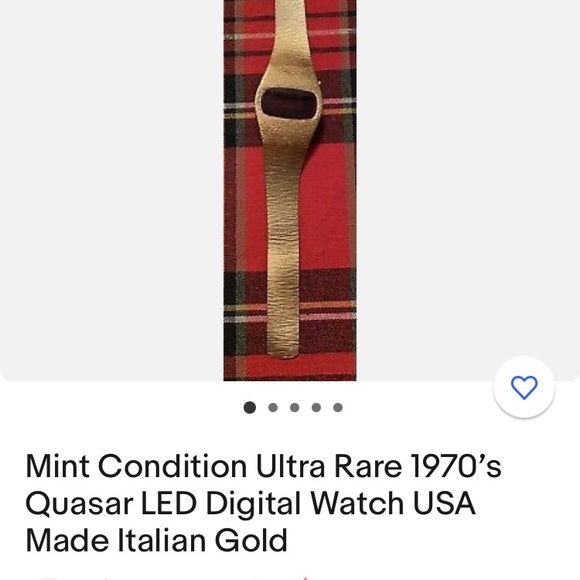Select the first image pagination dot
Image resolution: width=580 pixels, height=580 pixels.
[250, 407]
